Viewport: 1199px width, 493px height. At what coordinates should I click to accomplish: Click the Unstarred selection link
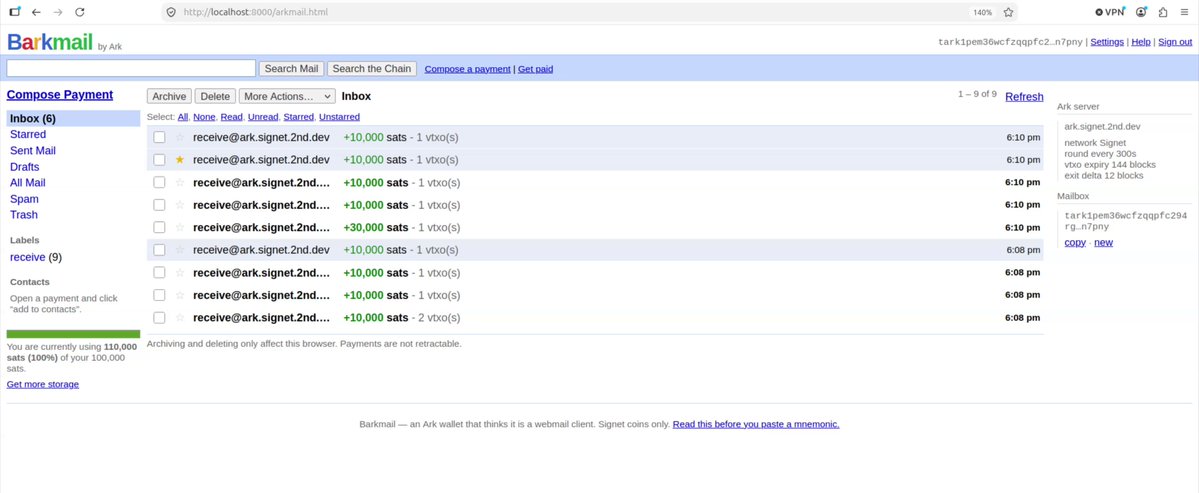click(339, 117)
